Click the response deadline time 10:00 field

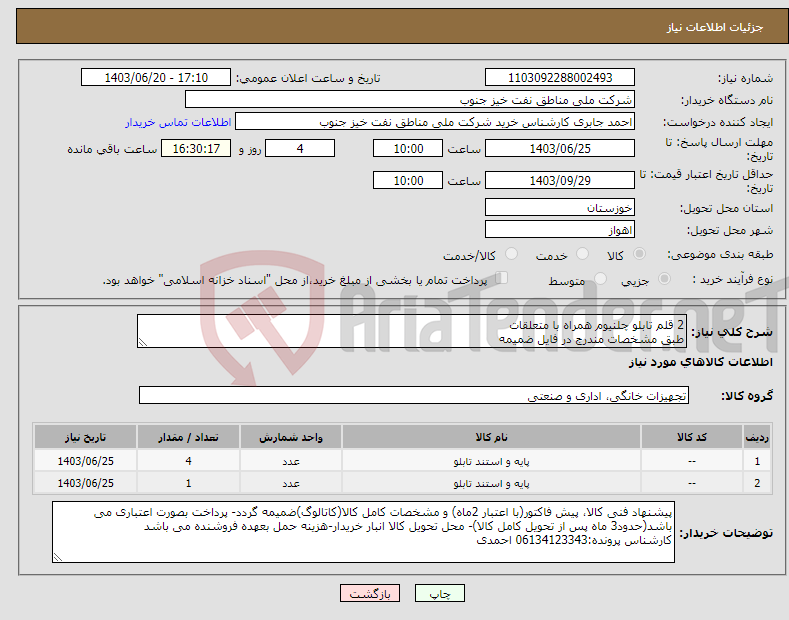pyautogui.click(x=408, y=148)
